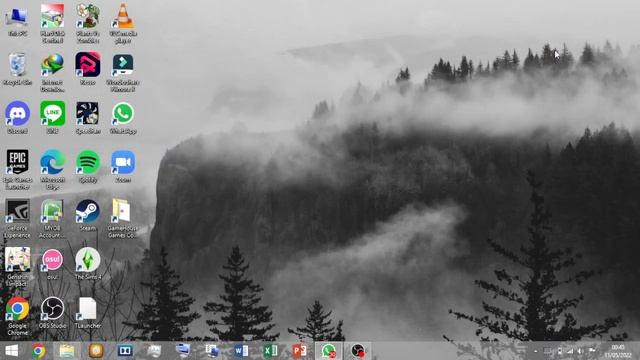Select the GameHouse Games Collection folder
The height and width of the screenshot is (360, 640).
click(x=122, y=218)
